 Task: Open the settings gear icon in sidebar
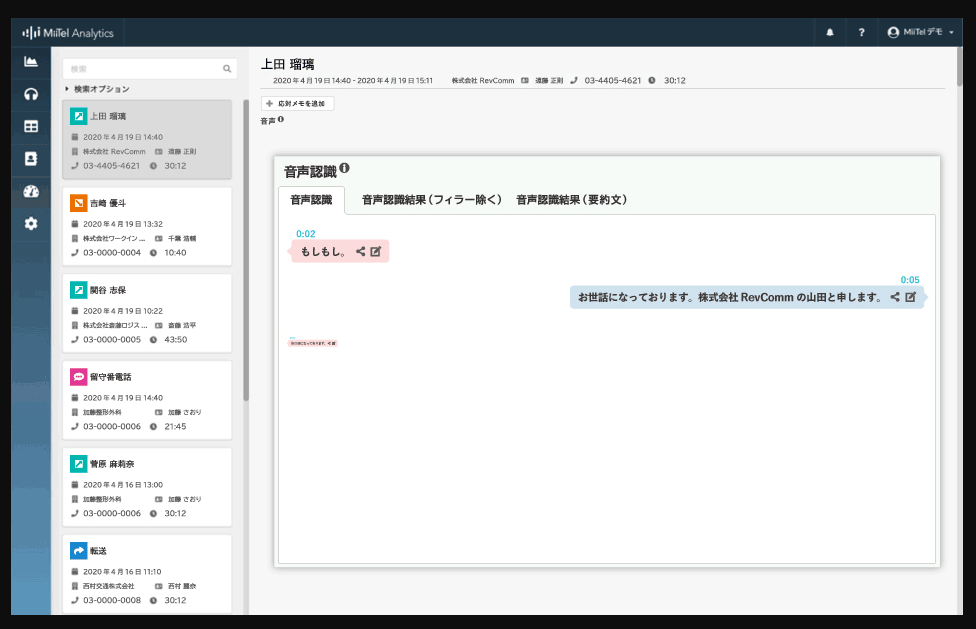(30, 224)
